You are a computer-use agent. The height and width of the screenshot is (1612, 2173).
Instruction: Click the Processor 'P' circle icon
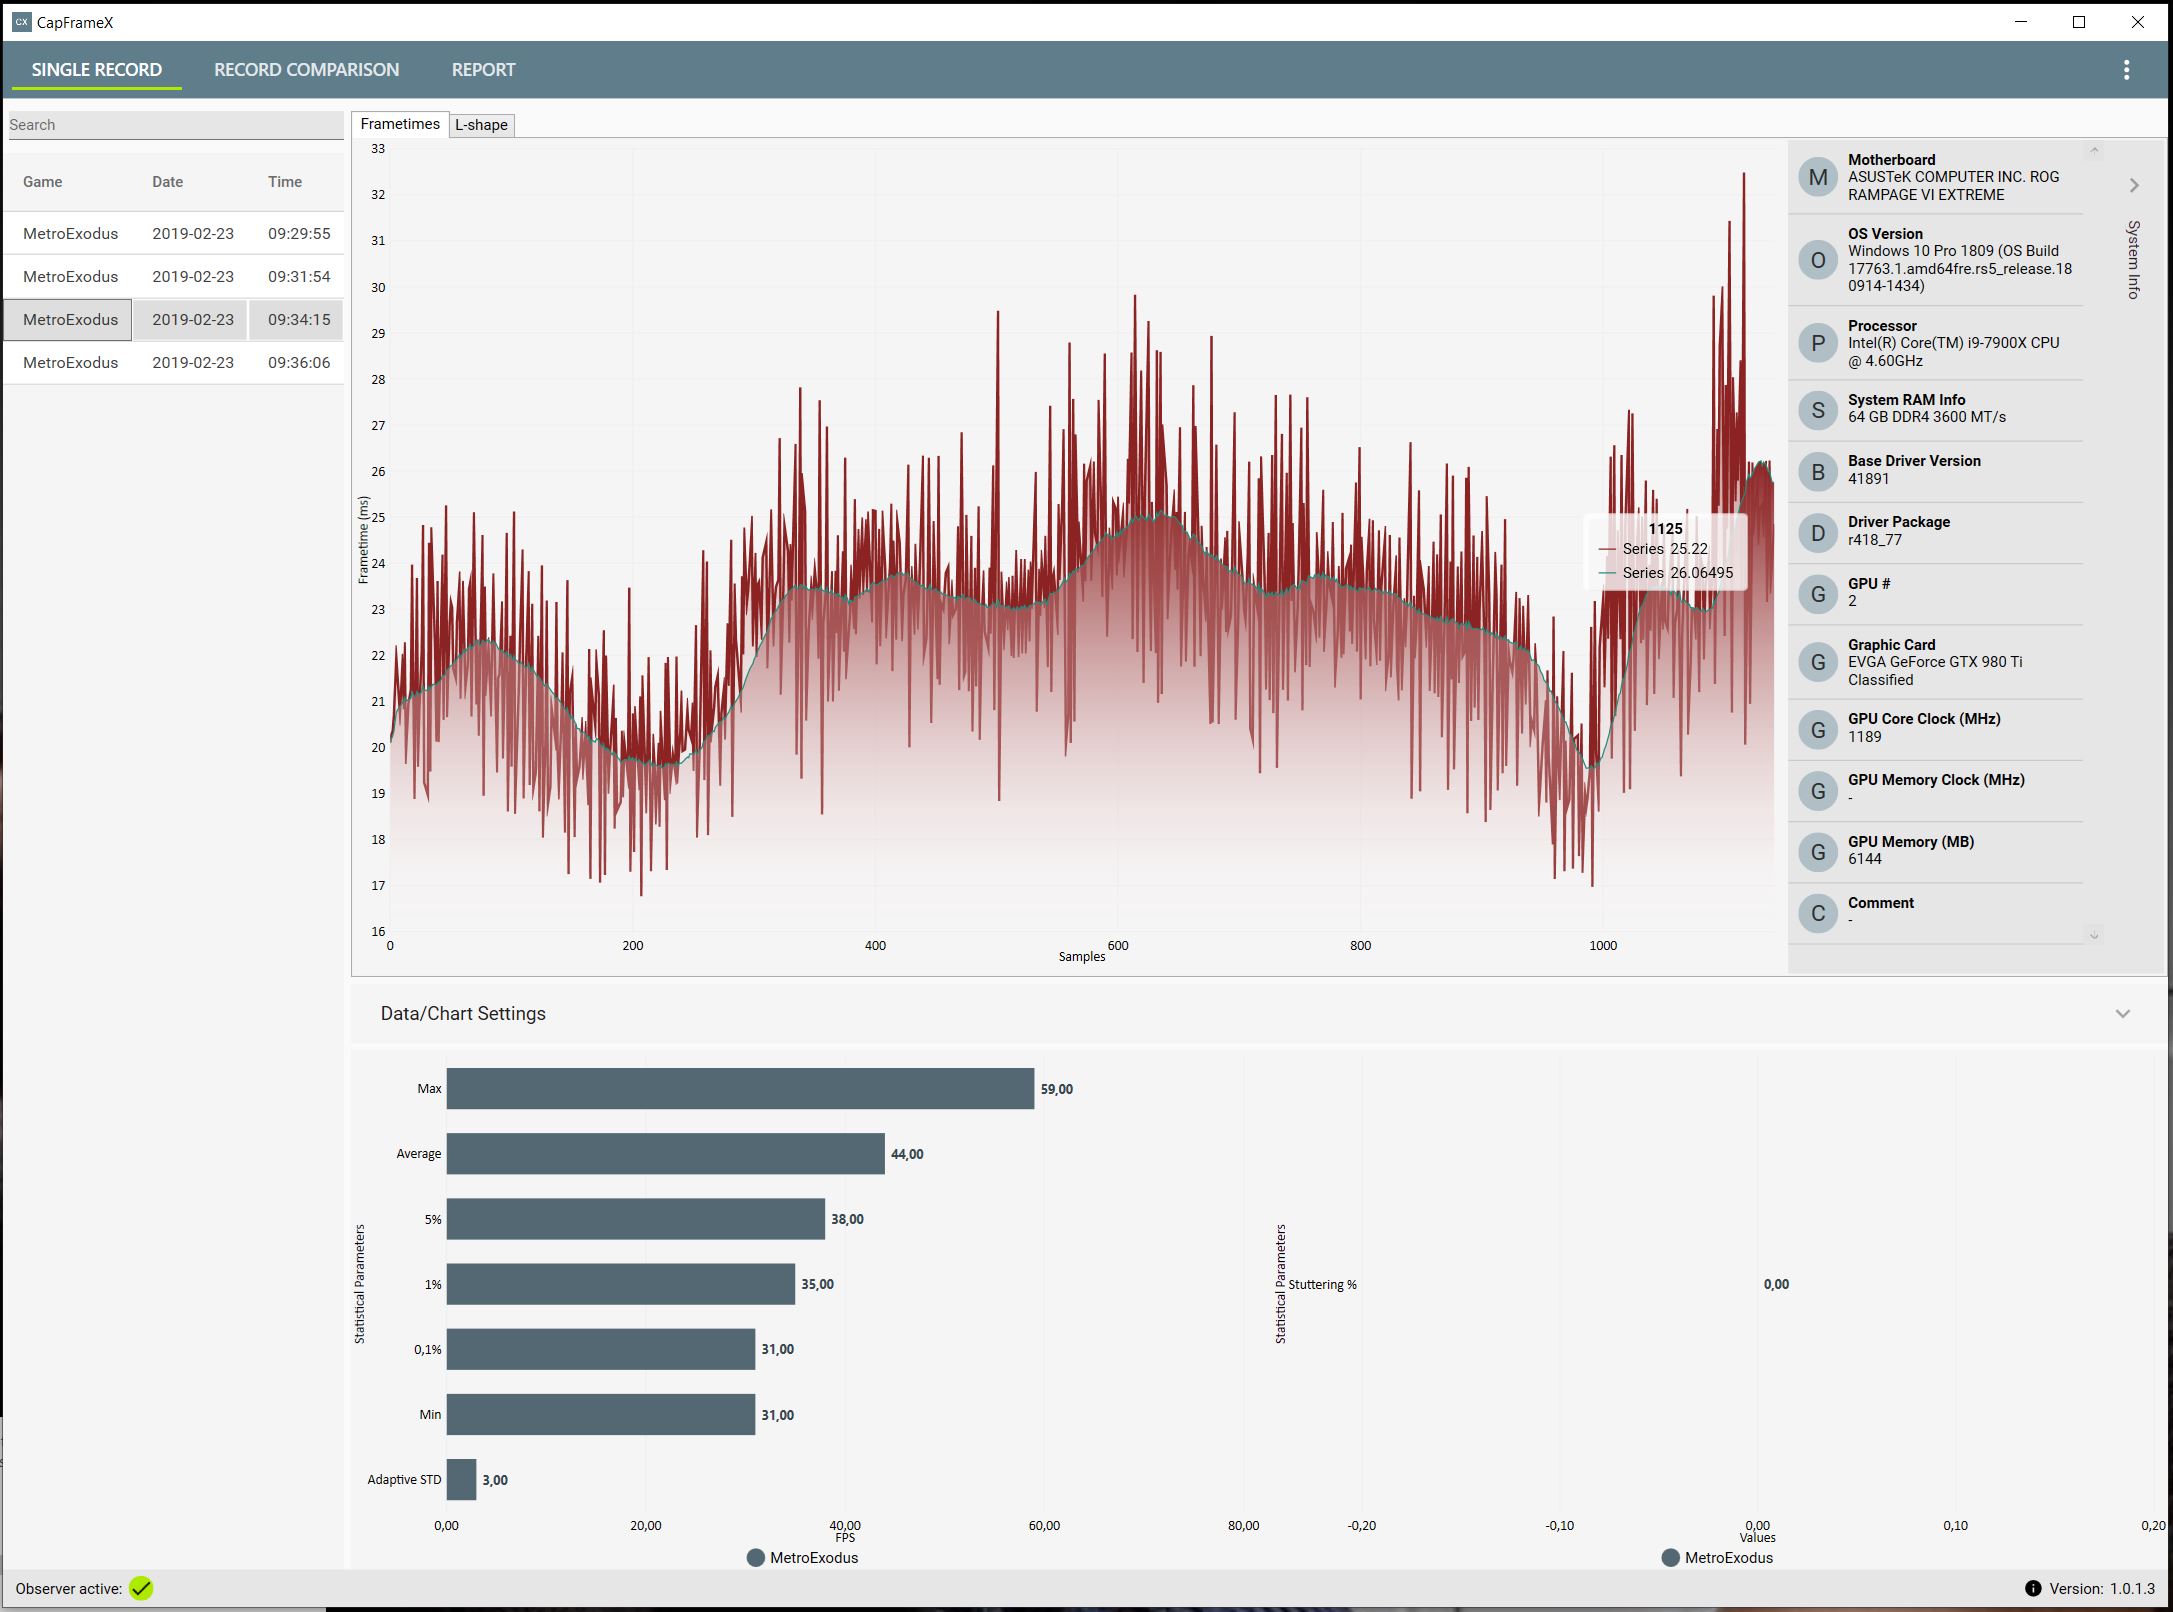click(x=1817, y=344)
